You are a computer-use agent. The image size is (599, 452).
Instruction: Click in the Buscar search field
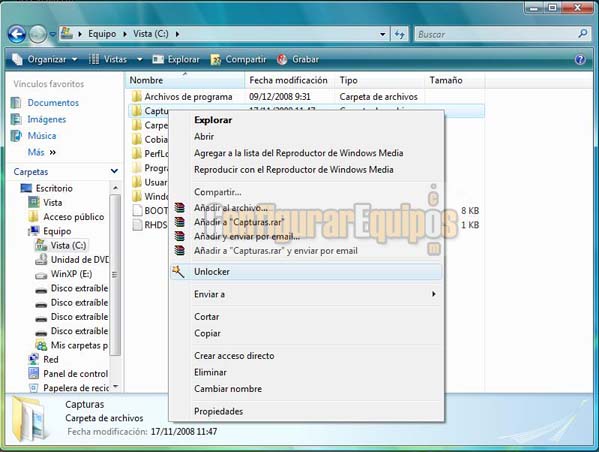pyautogui.click(x=496, y=34)
